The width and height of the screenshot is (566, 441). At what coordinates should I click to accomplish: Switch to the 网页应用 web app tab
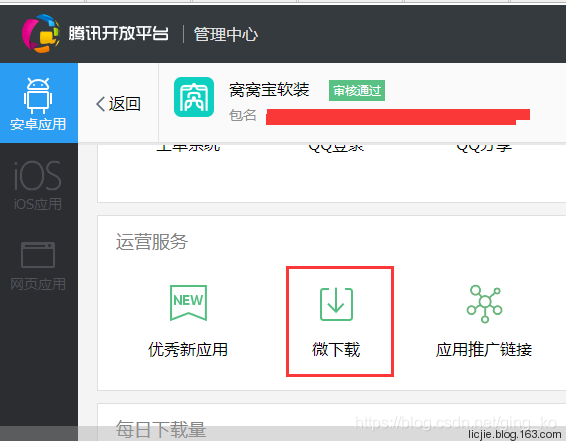[39, 266]
